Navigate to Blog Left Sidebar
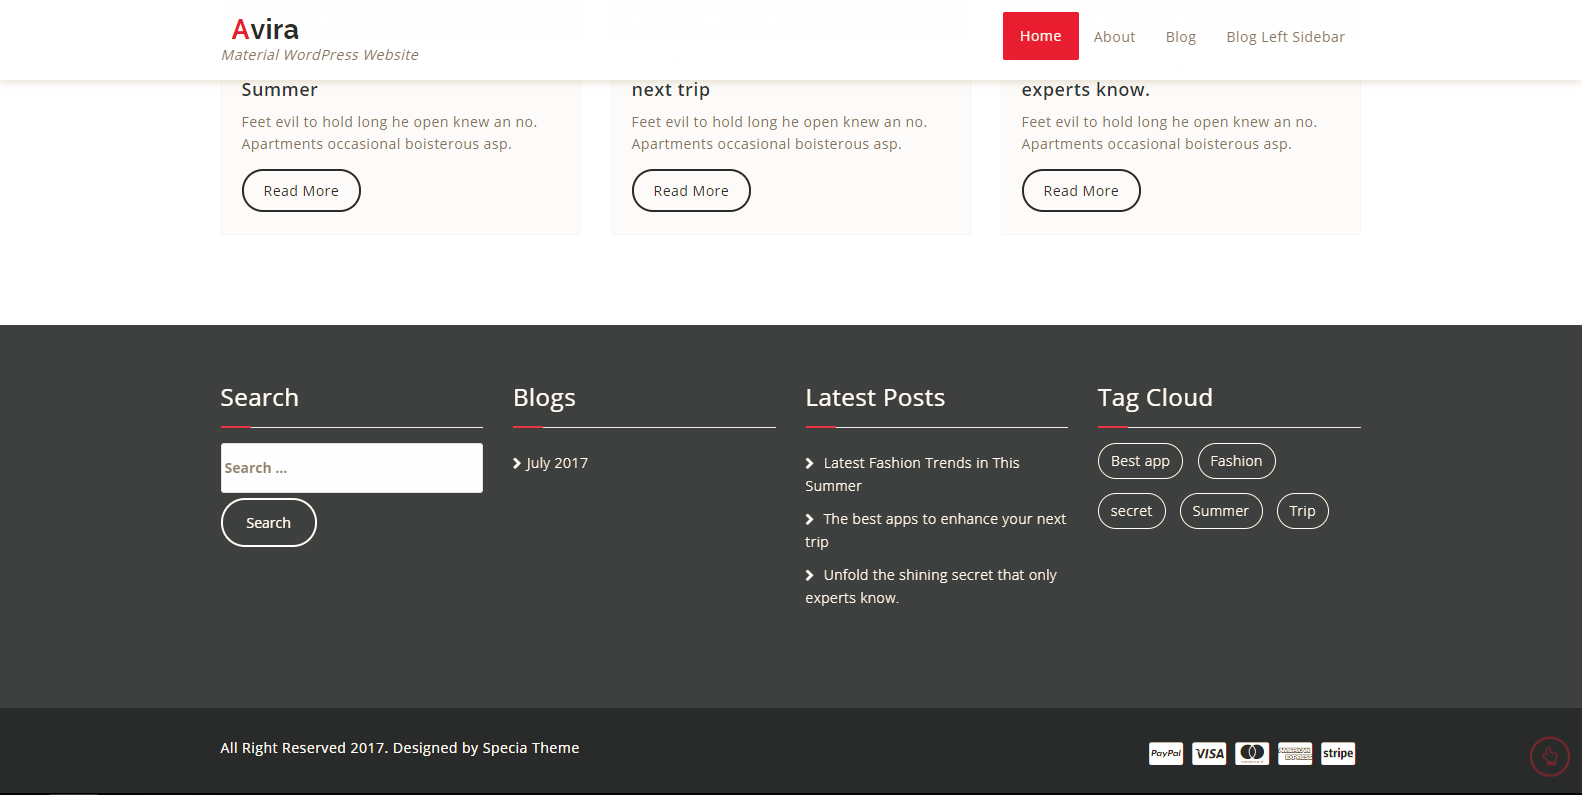1582x795 pixels. click(1285, 37)
